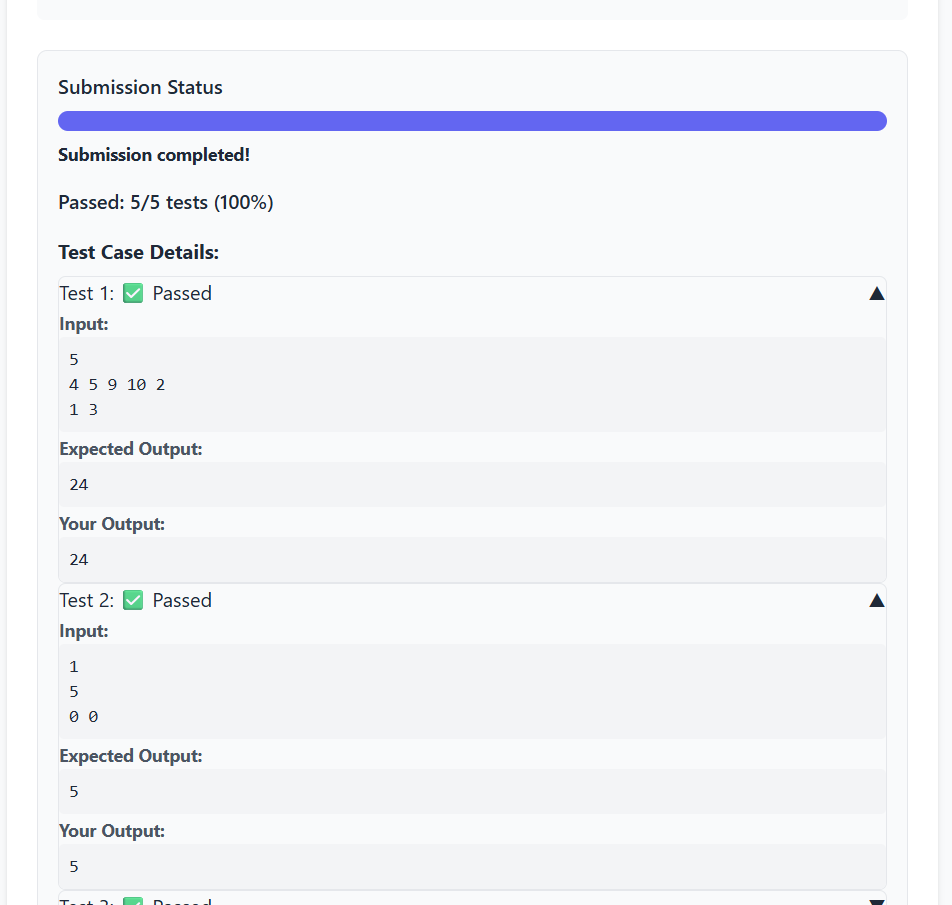
Task: Click the green checkmark beside Test 1
Action: 133,292
